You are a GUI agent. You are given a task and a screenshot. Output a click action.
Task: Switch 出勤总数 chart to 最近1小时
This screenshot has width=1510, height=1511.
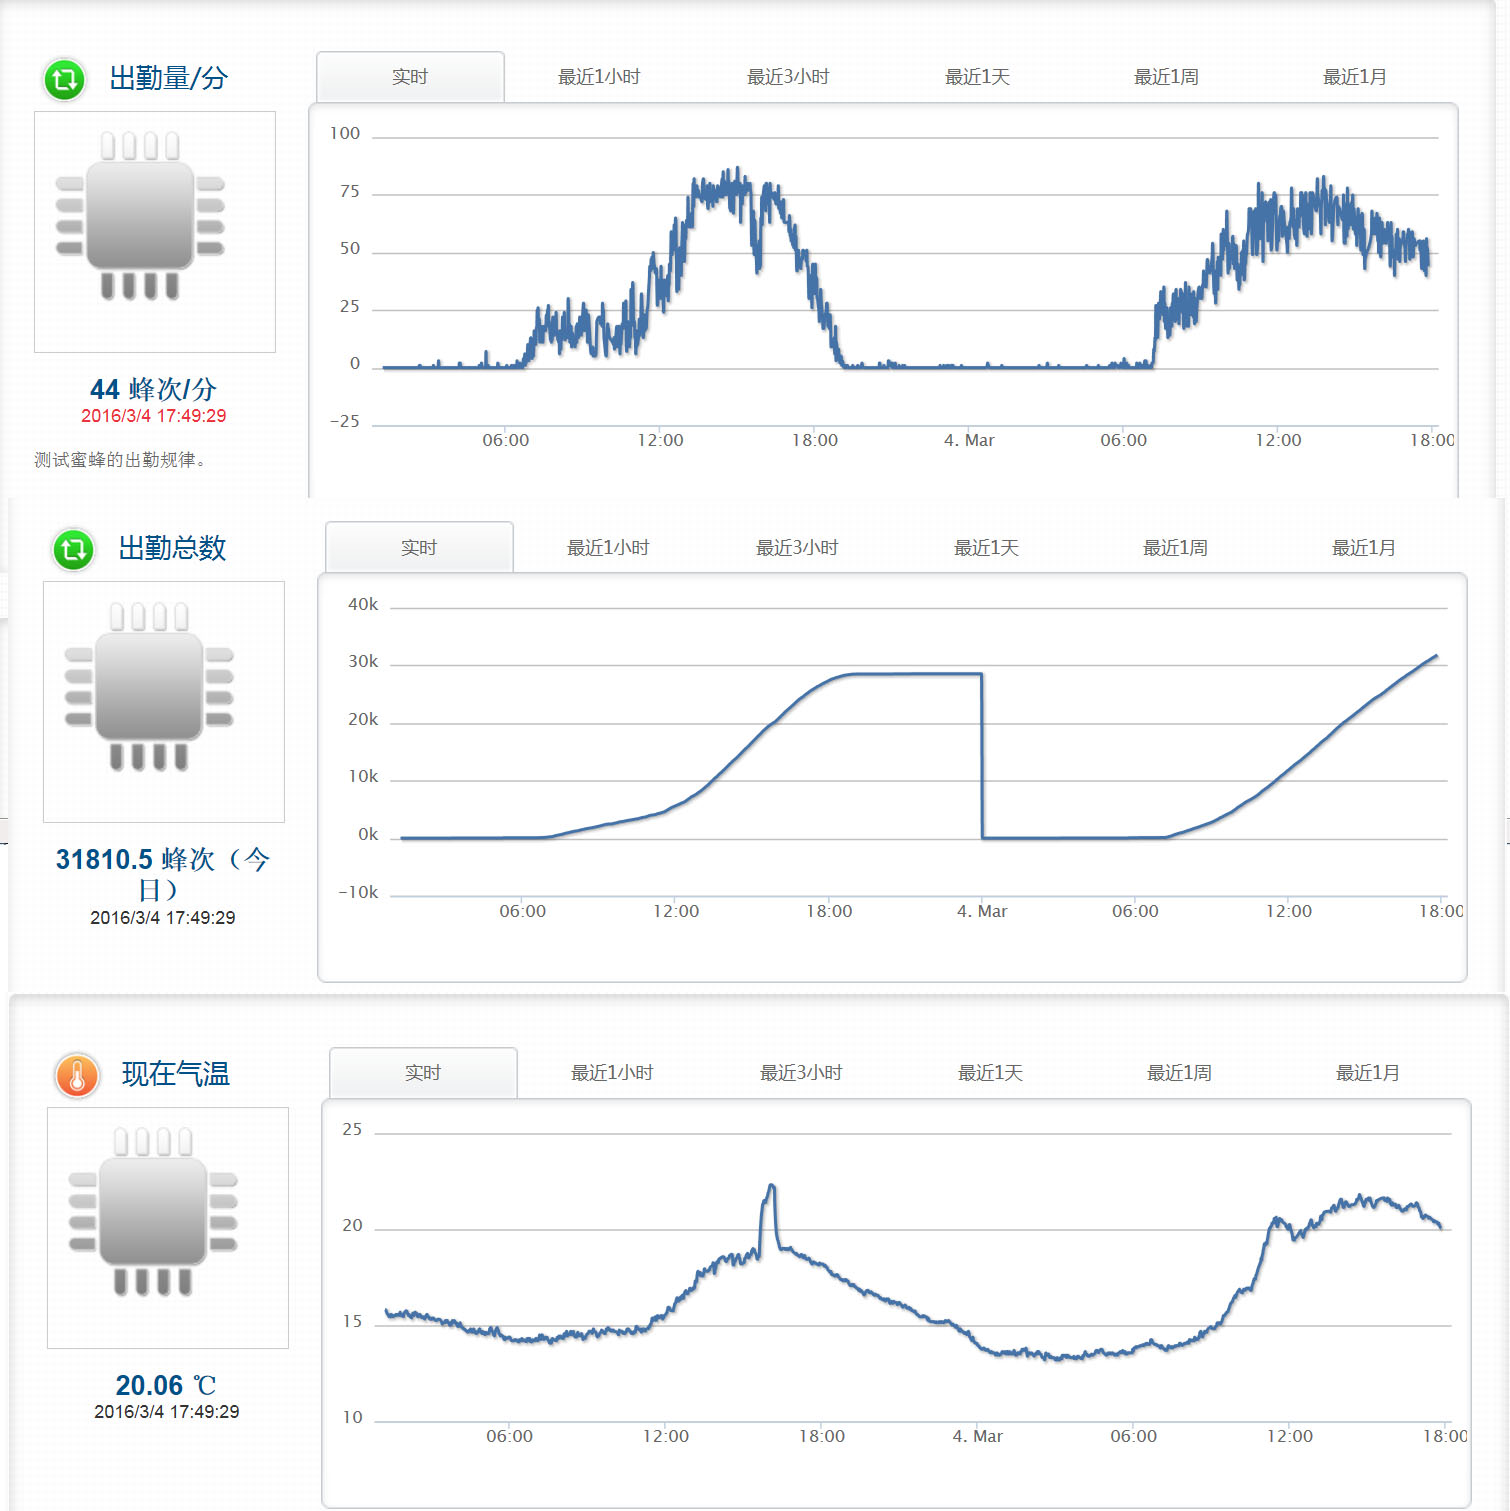point(608,548)
